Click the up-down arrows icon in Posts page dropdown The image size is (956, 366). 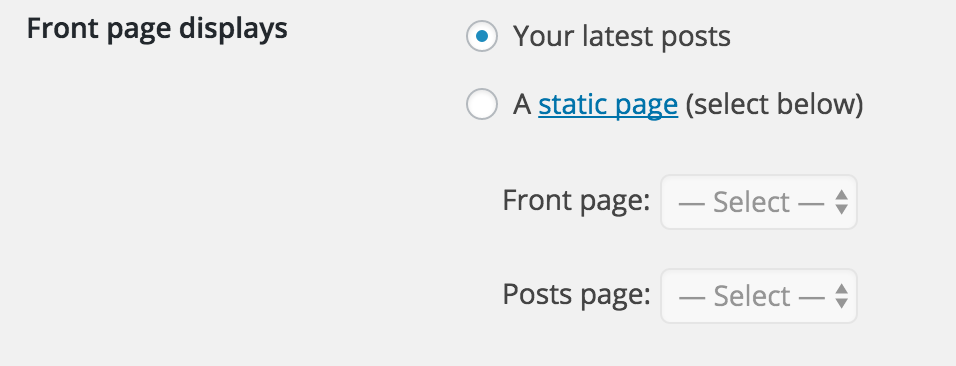pos(841,296)
